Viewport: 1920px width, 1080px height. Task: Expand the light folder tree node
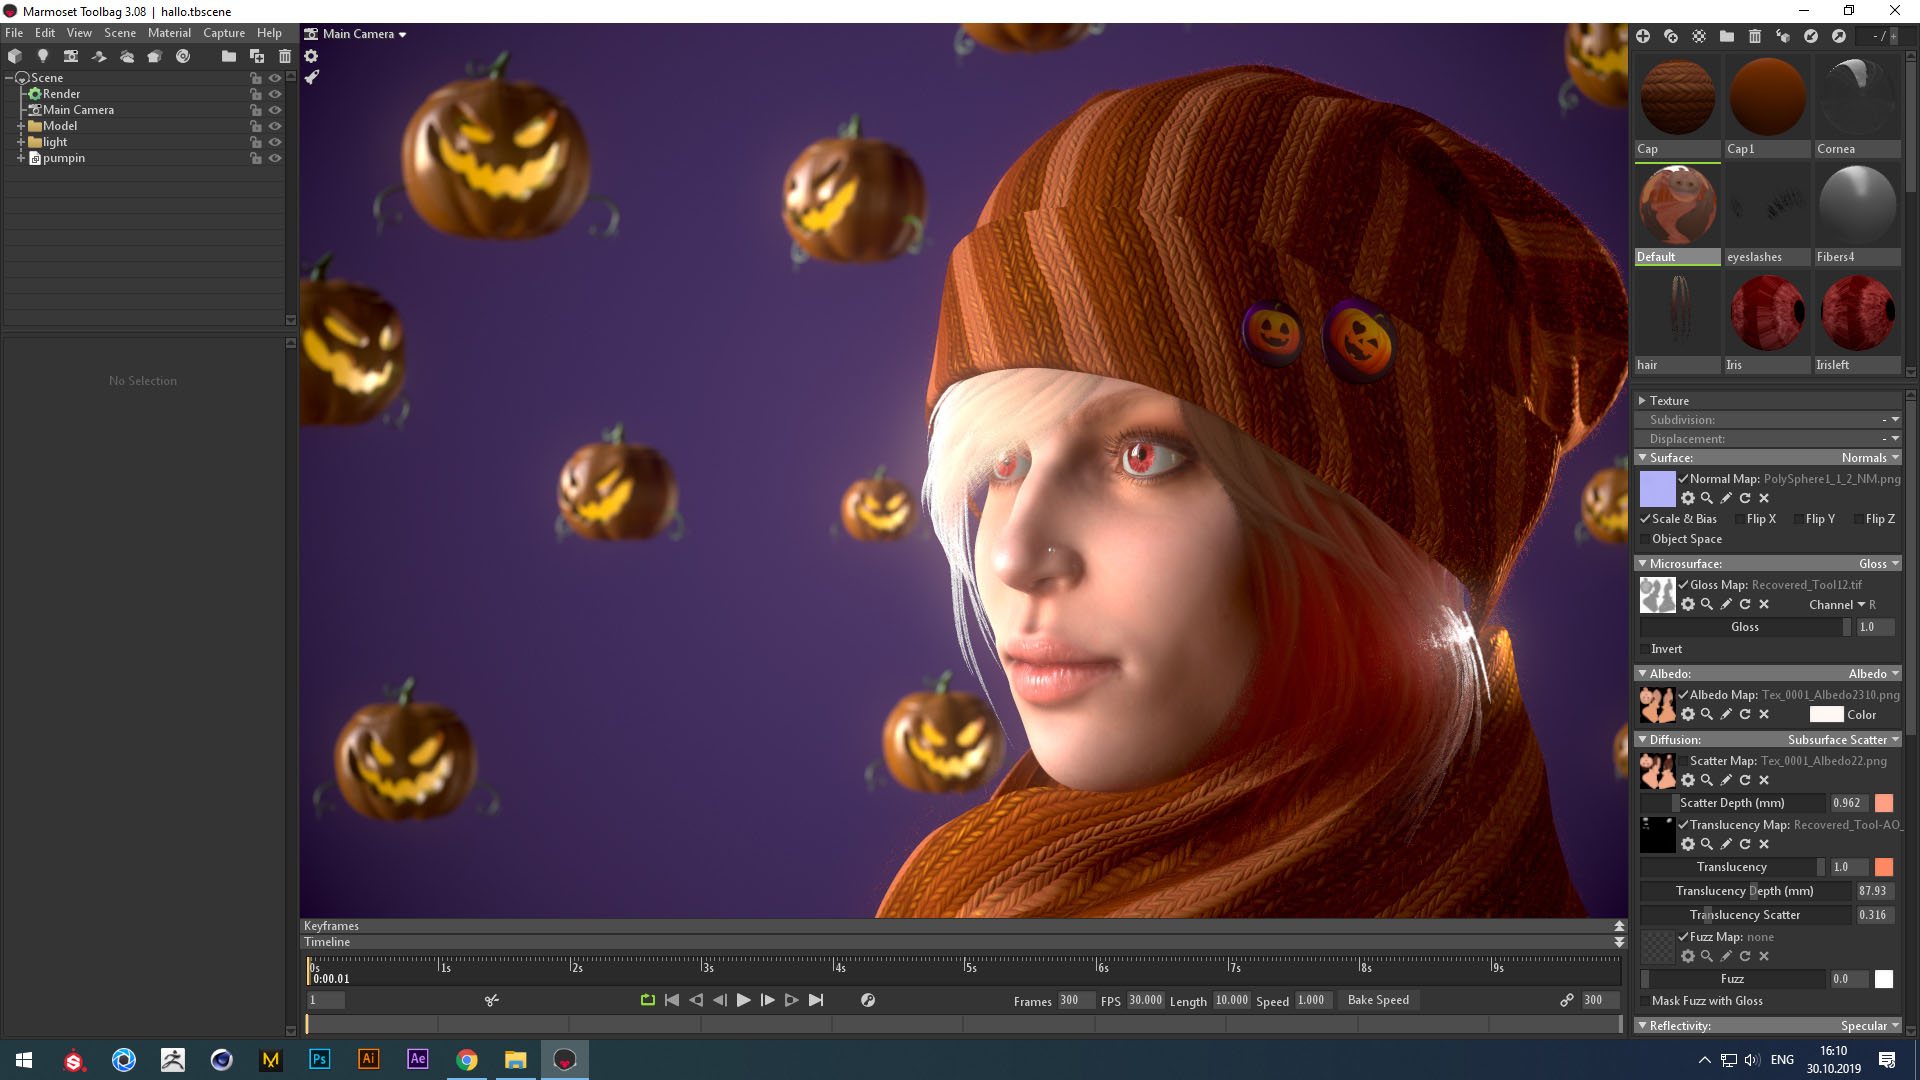point(20,142)
